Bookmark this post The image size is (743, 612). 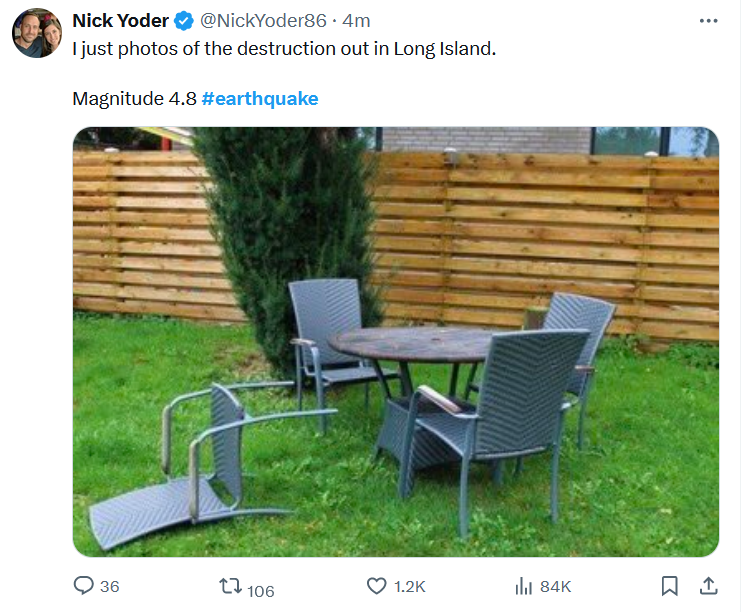(670, 586)
